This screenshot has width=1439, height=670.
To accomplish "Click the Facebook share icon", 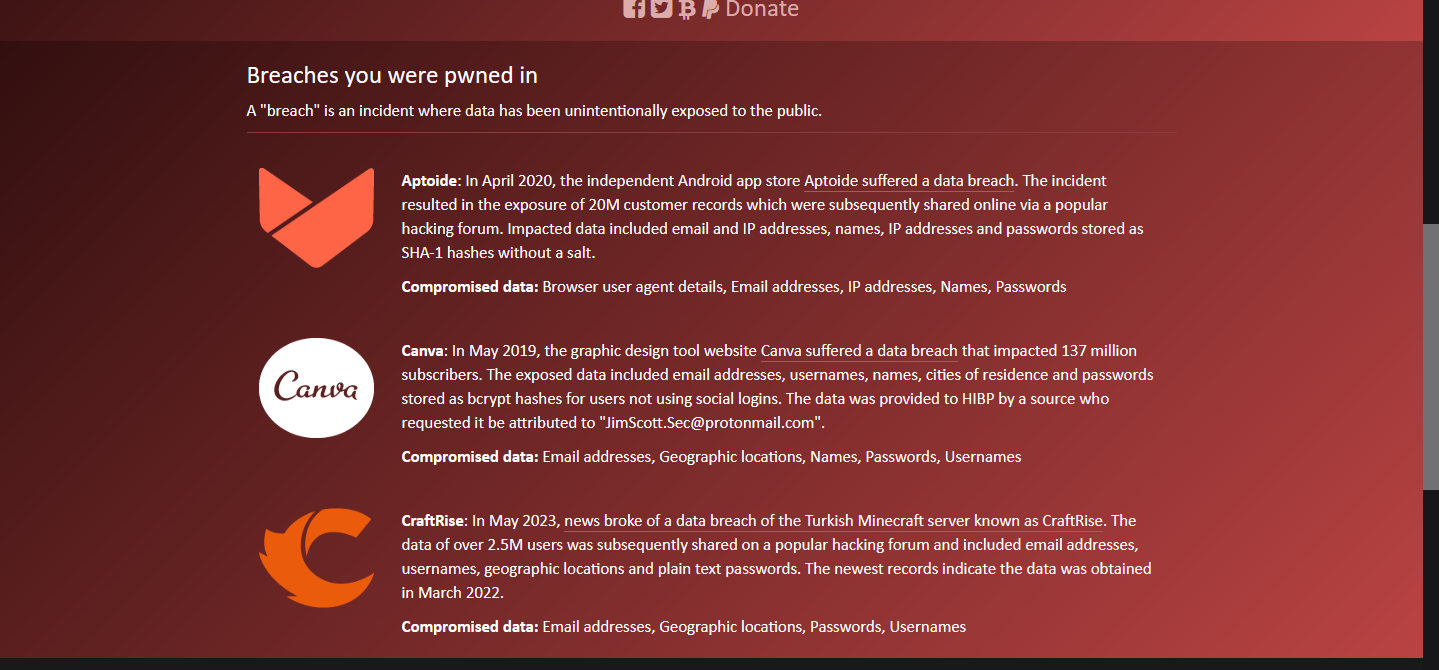I will pos(634,8).
